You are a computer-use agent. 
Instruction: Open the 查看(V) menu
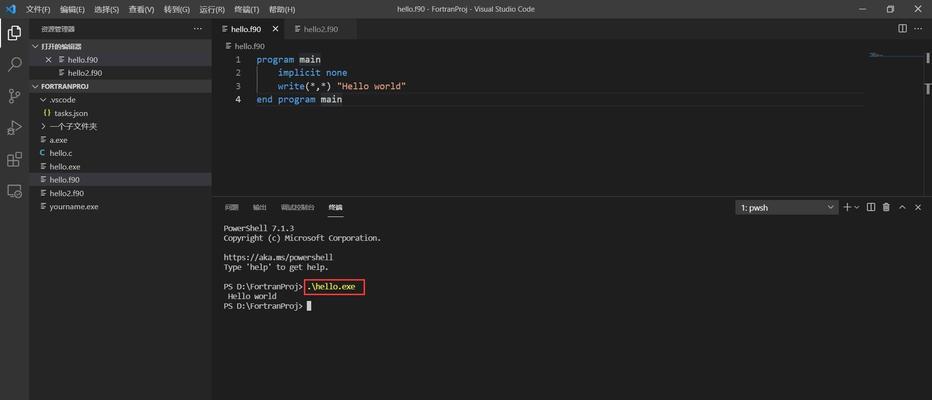141,10
